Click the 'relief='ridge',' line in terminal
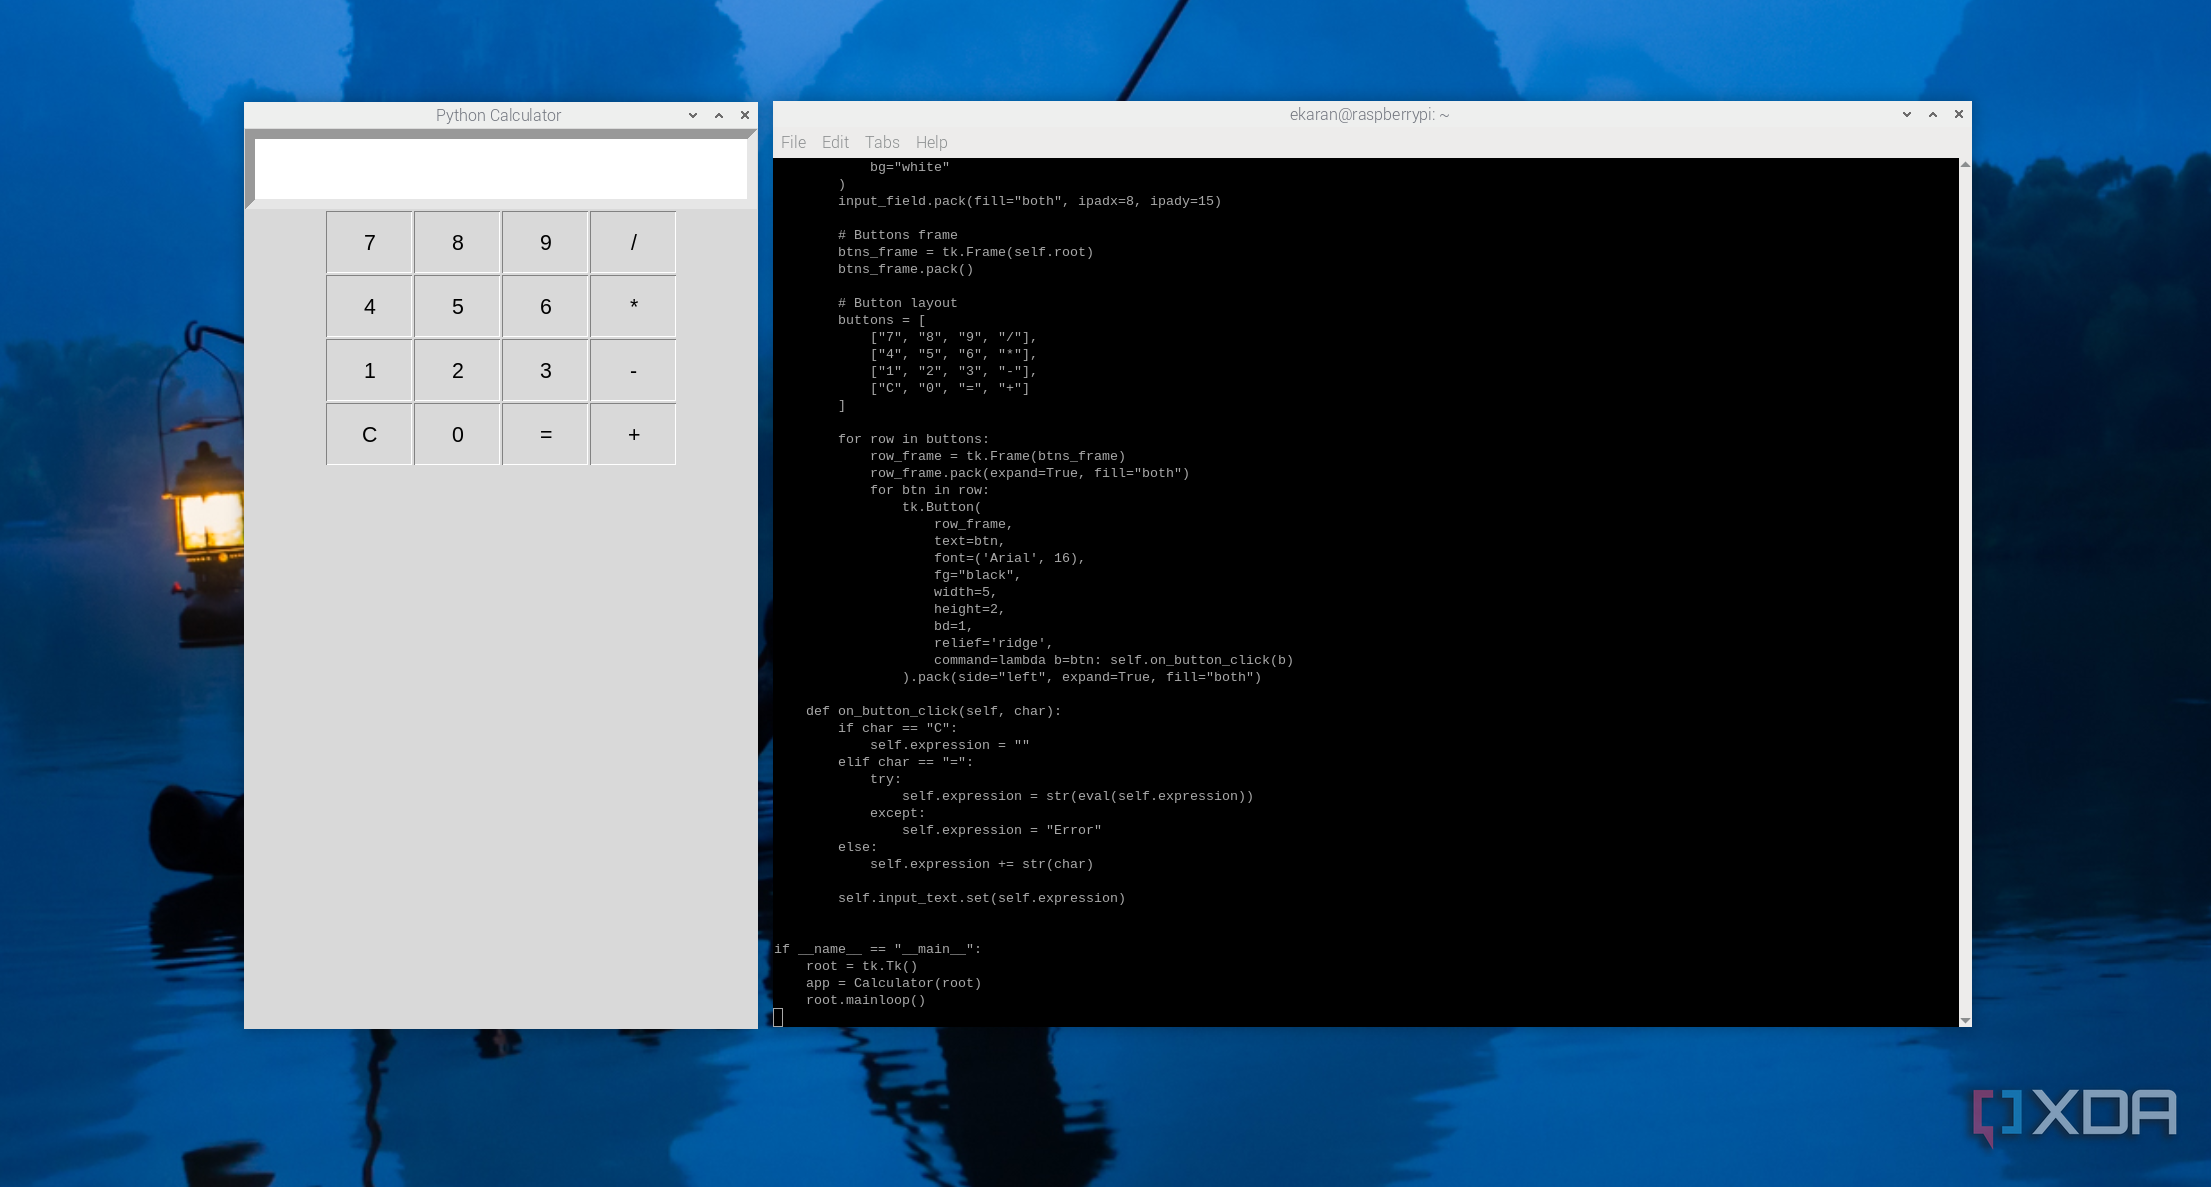The width and height of the screenshot is (2211, 1187). pyautogui.click(x=993, y=643)
